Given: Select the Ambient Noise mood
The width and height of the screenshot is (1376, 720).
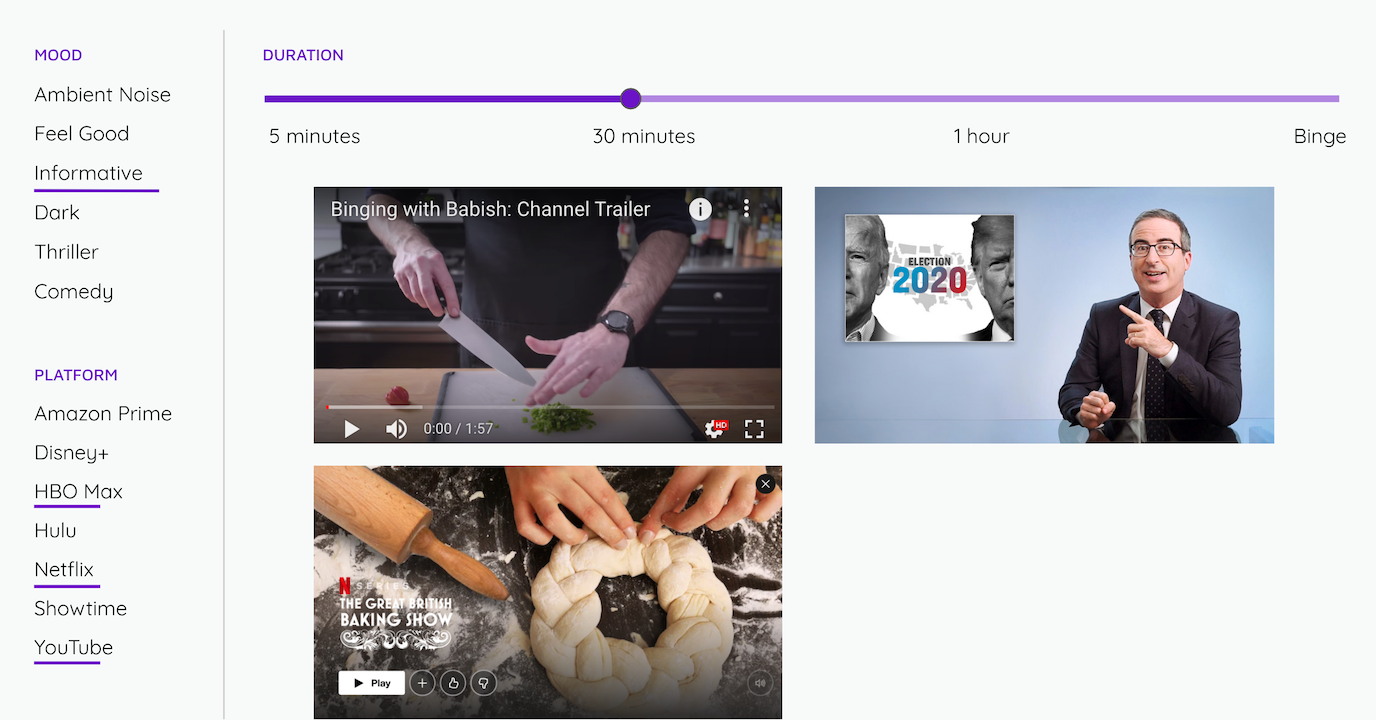Looking at the screenshot, I should (x=103, y=95).
